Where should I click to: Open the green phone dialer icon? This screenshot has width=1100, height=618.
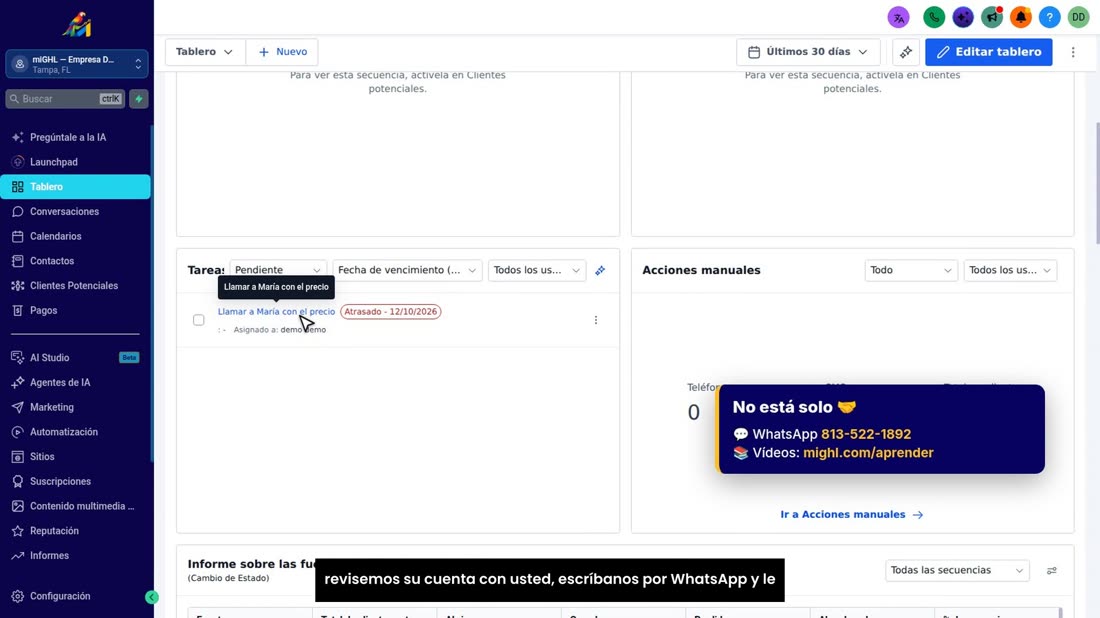point(934,17)
